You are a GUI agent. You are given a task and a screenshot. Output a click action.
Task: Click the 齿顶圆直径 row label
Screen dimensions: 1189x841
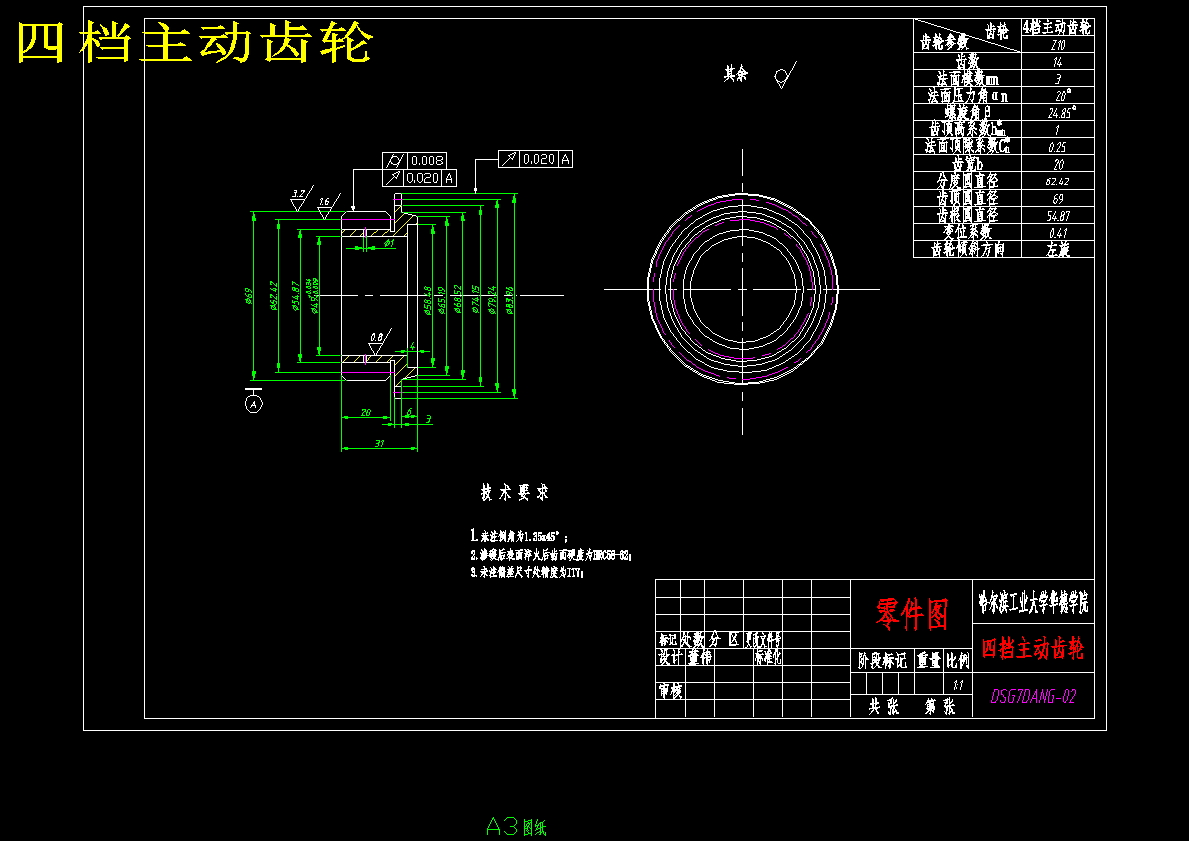[968, 198]
